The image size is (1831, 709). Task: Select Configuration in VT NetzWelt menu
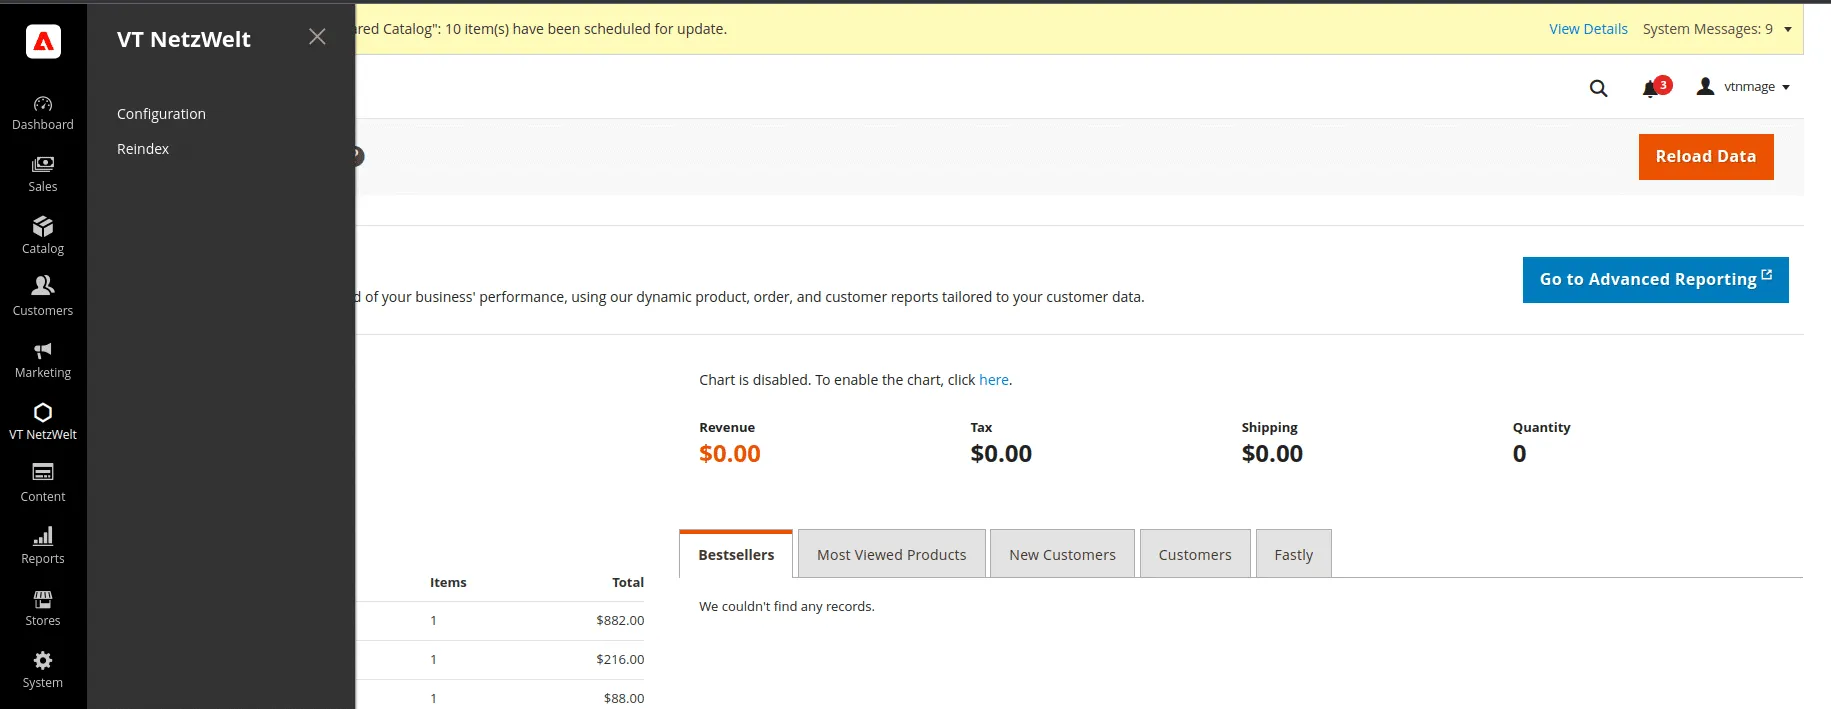(161, 114)
